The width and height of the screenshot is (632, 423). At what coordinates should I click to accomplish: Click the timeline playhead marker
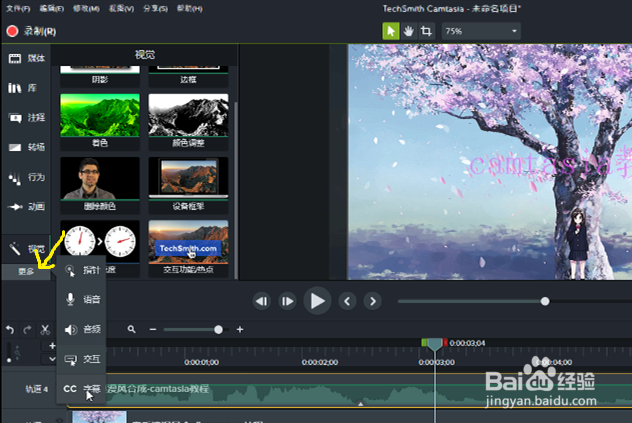[x=434, y=344]
